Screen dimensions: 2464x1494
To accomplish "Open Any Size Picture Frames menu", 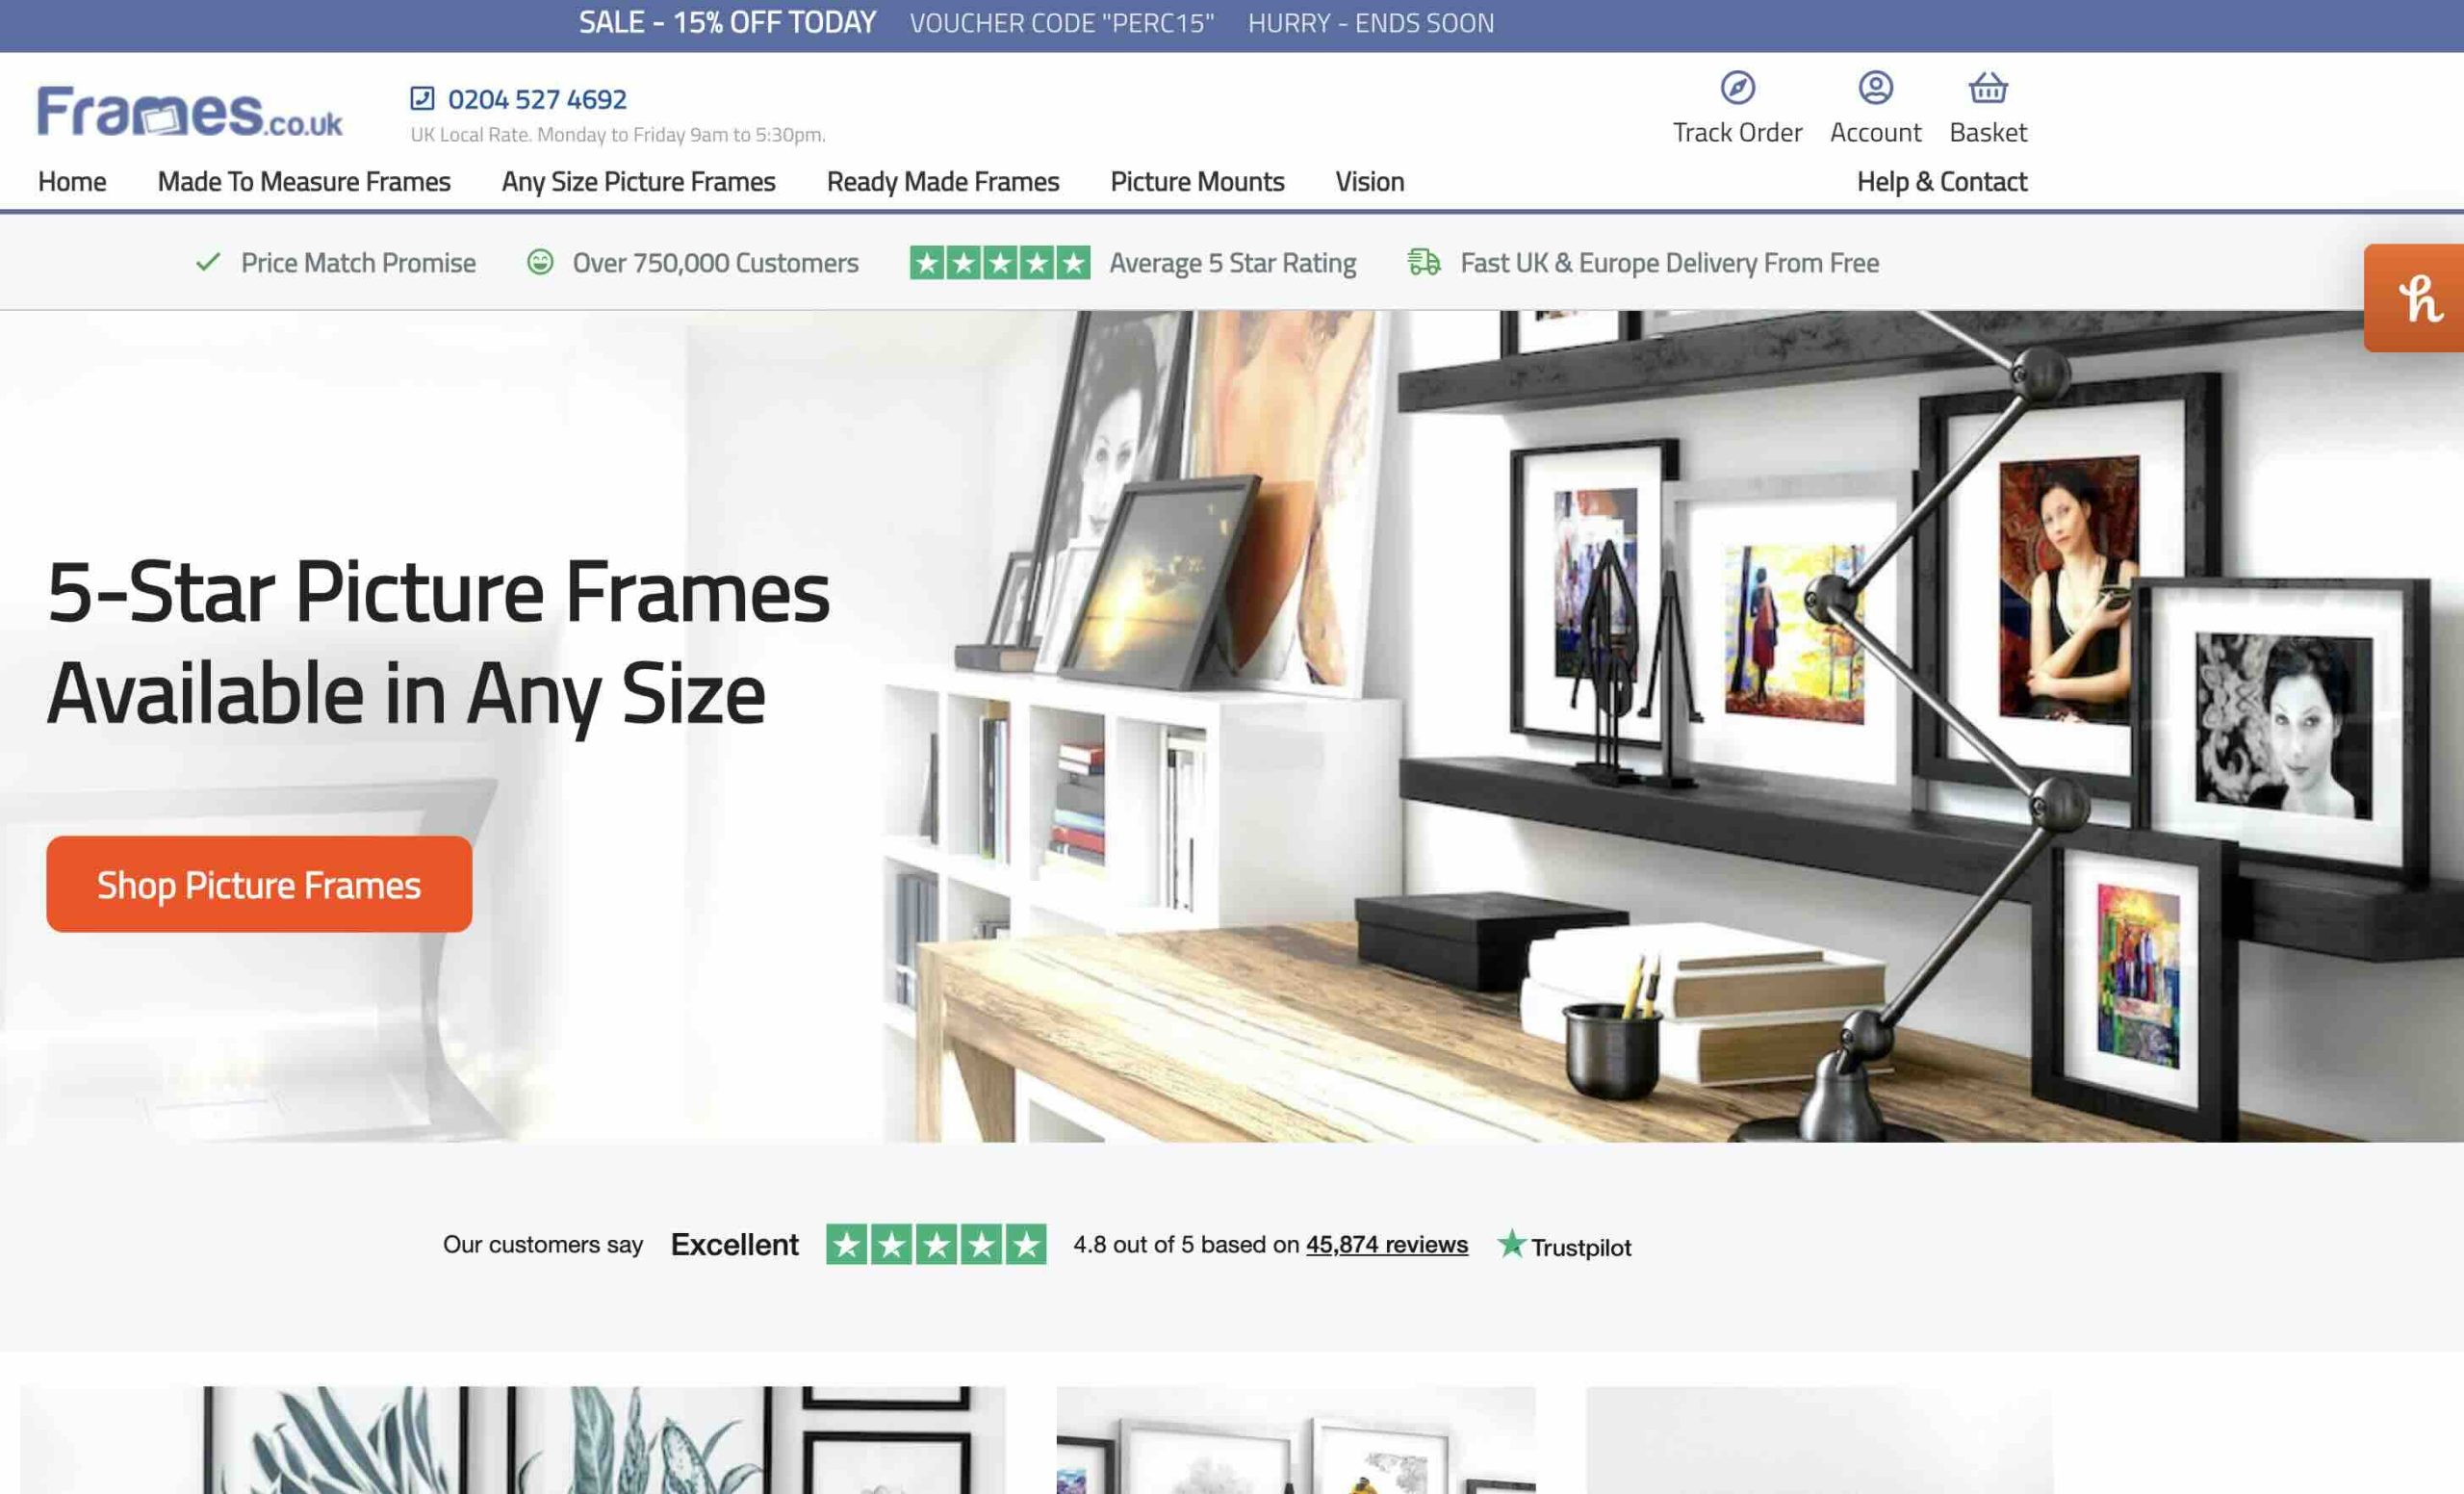I will [638, 181].
